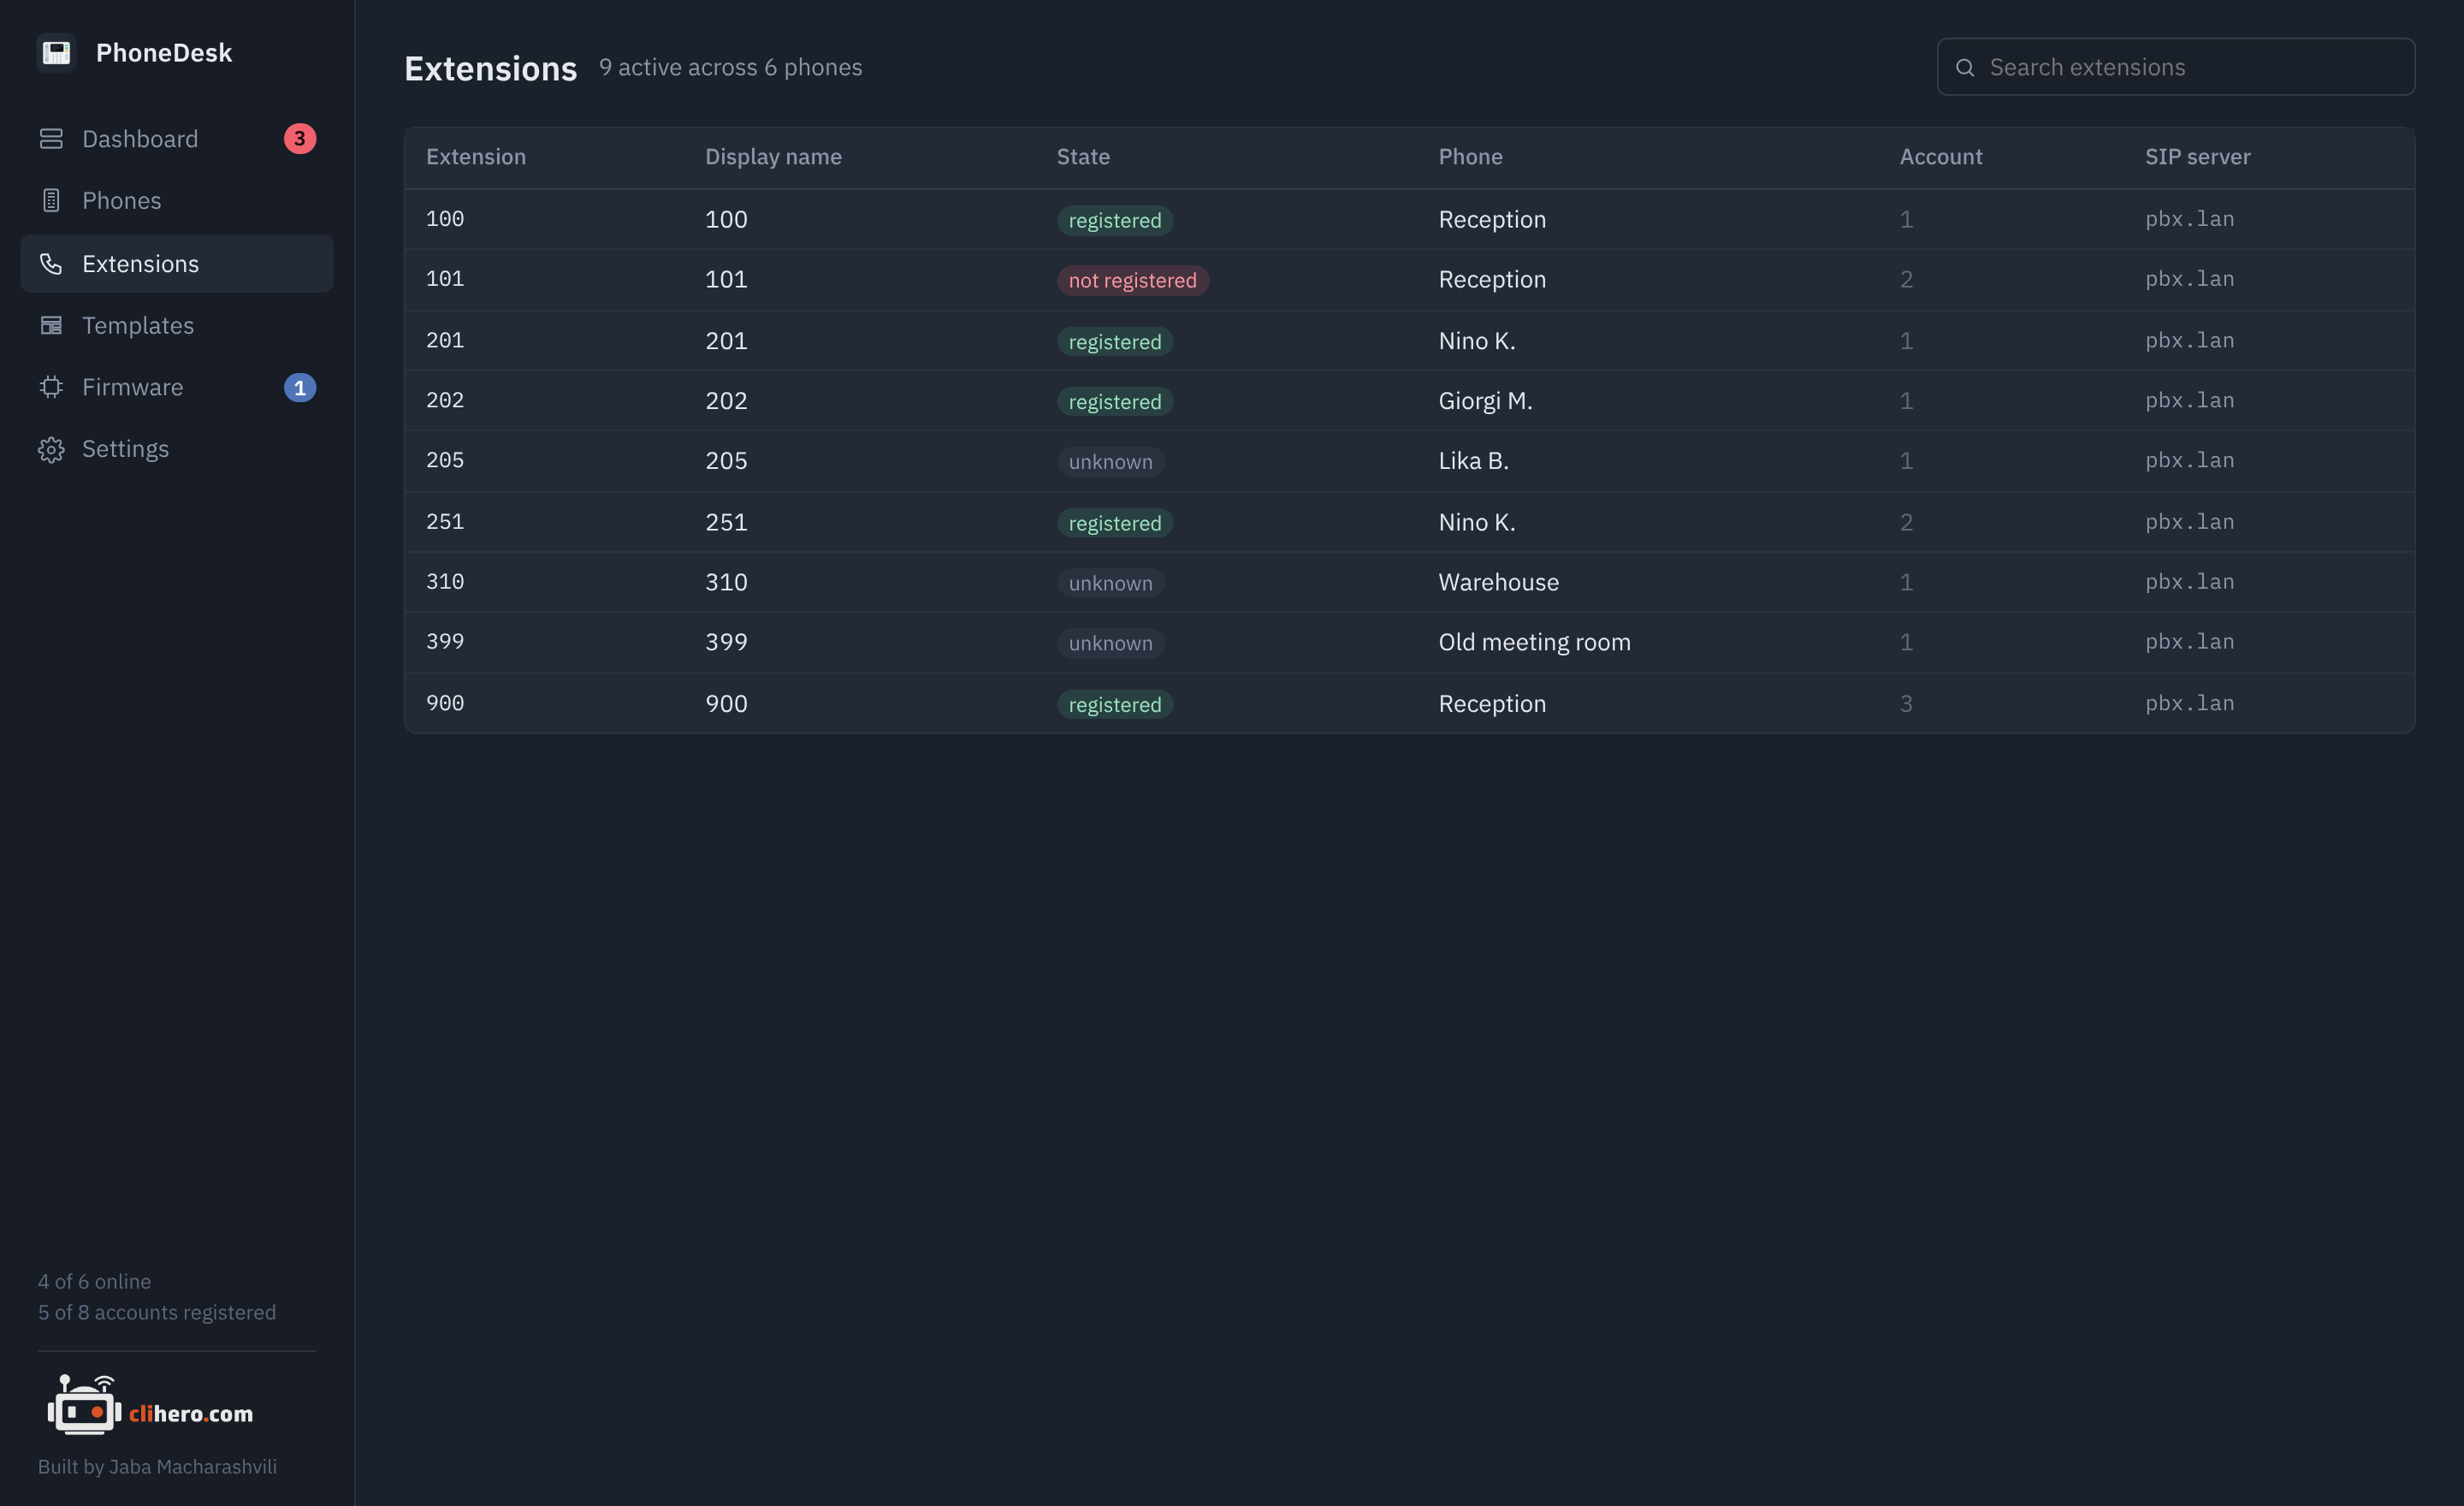Open the Dashboard menu item
The image size is (2464, 1506).
(x=177, y=139)
